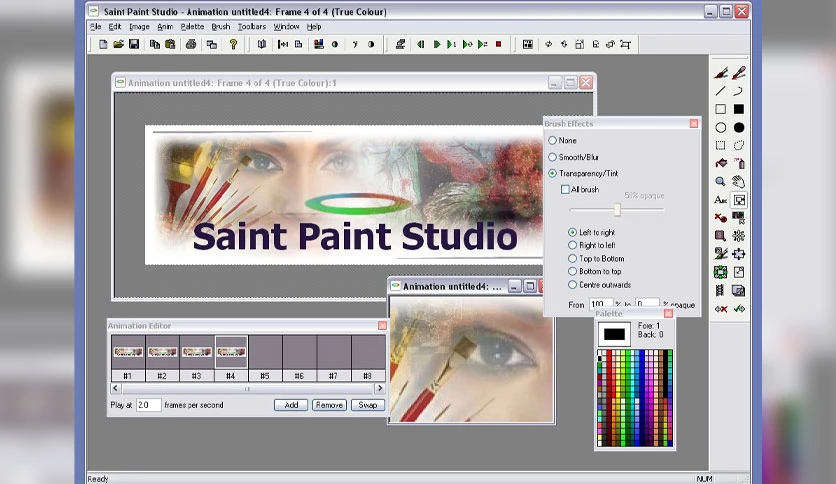Click the black foreground colour swatch

click(x=614, y=334)
